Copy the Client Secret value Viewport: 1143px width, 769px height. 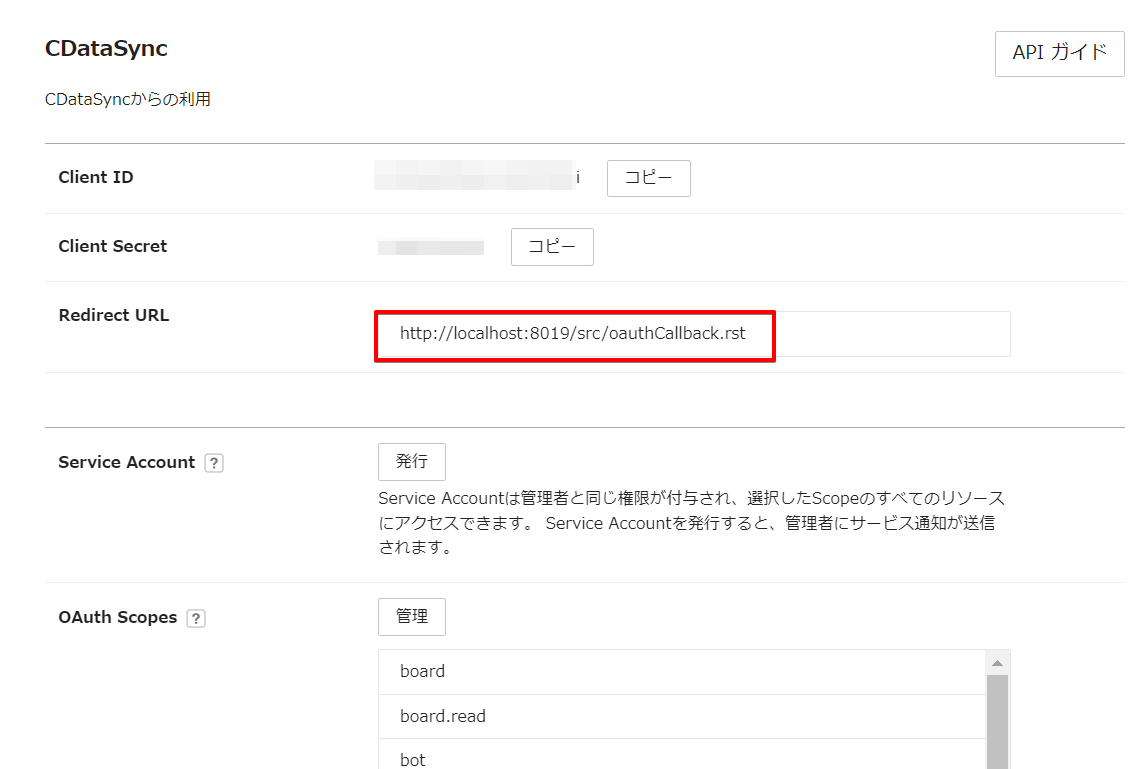click(x=552, y=246)
